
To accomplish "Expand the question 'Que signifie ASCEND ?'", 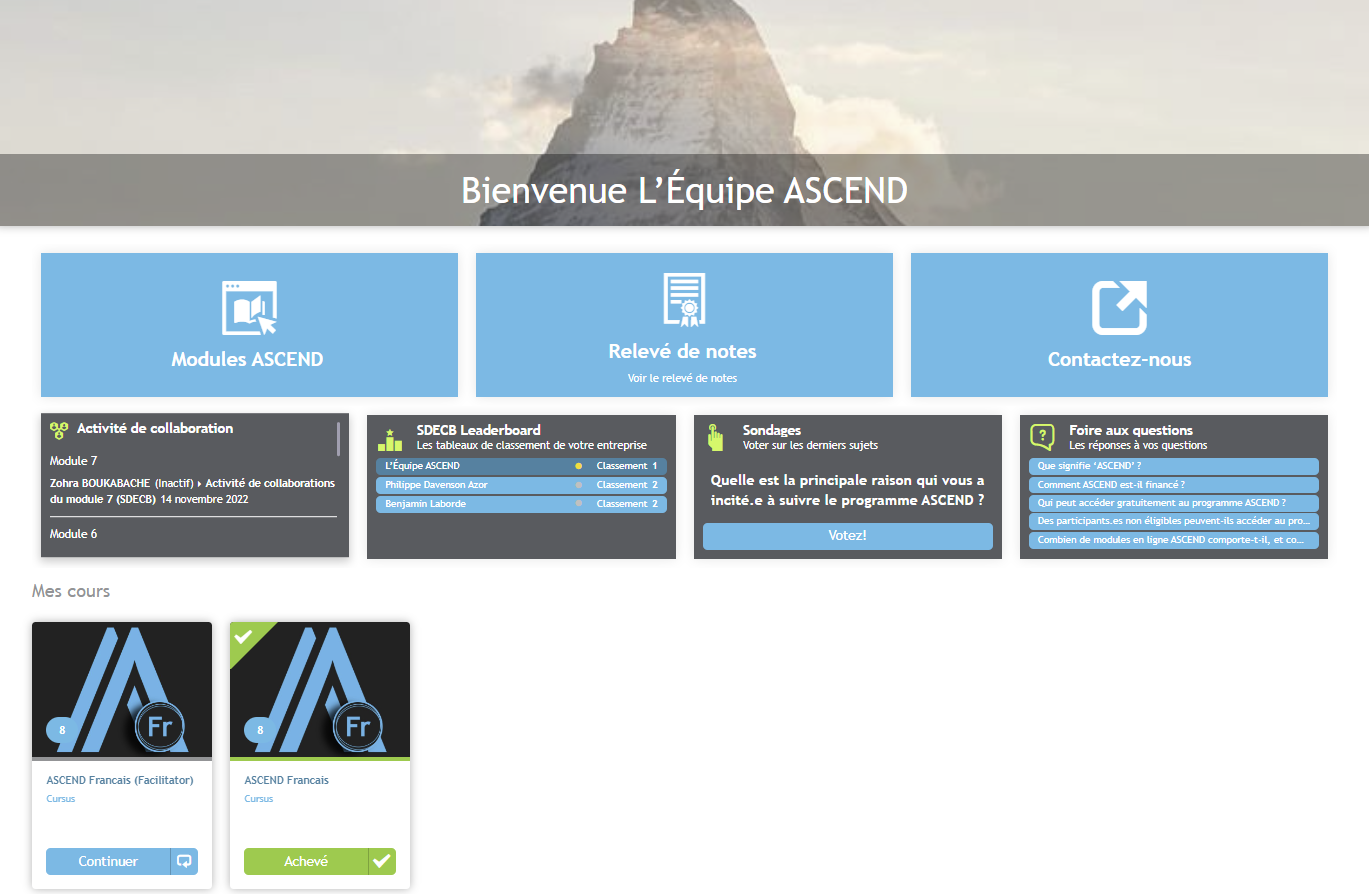I will 1173,466.
